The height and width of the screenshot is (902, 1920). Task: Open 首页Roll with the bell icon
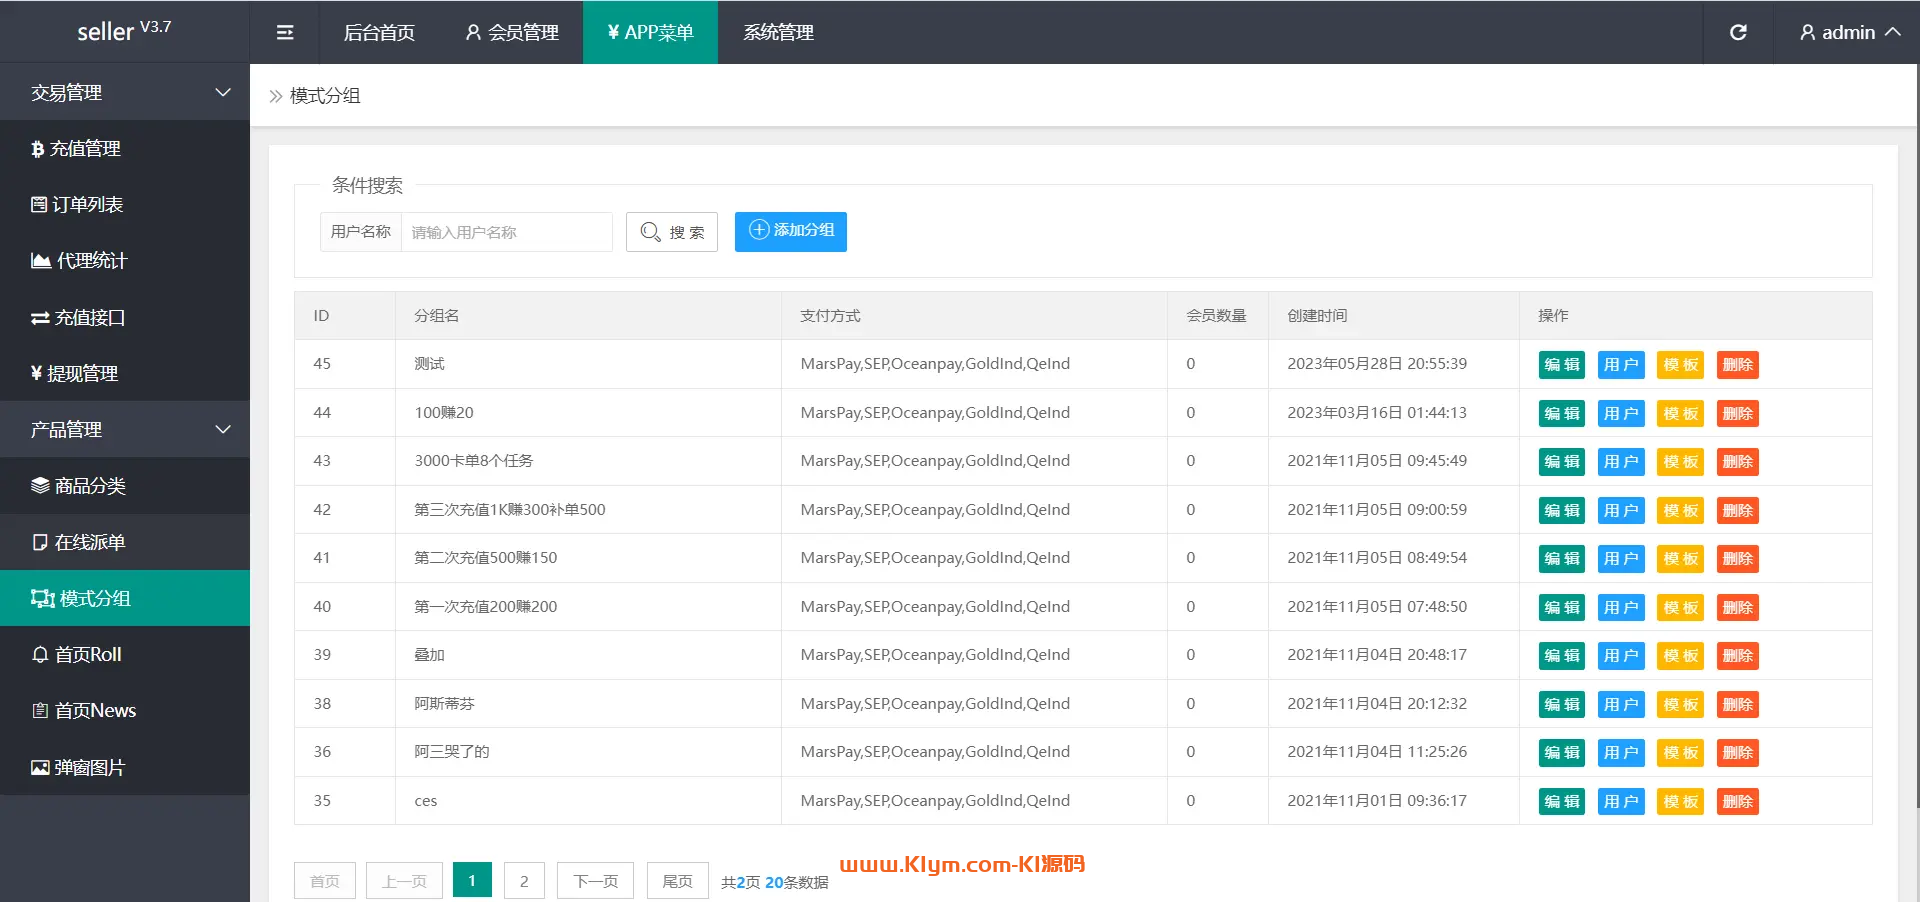pos(77,655)
